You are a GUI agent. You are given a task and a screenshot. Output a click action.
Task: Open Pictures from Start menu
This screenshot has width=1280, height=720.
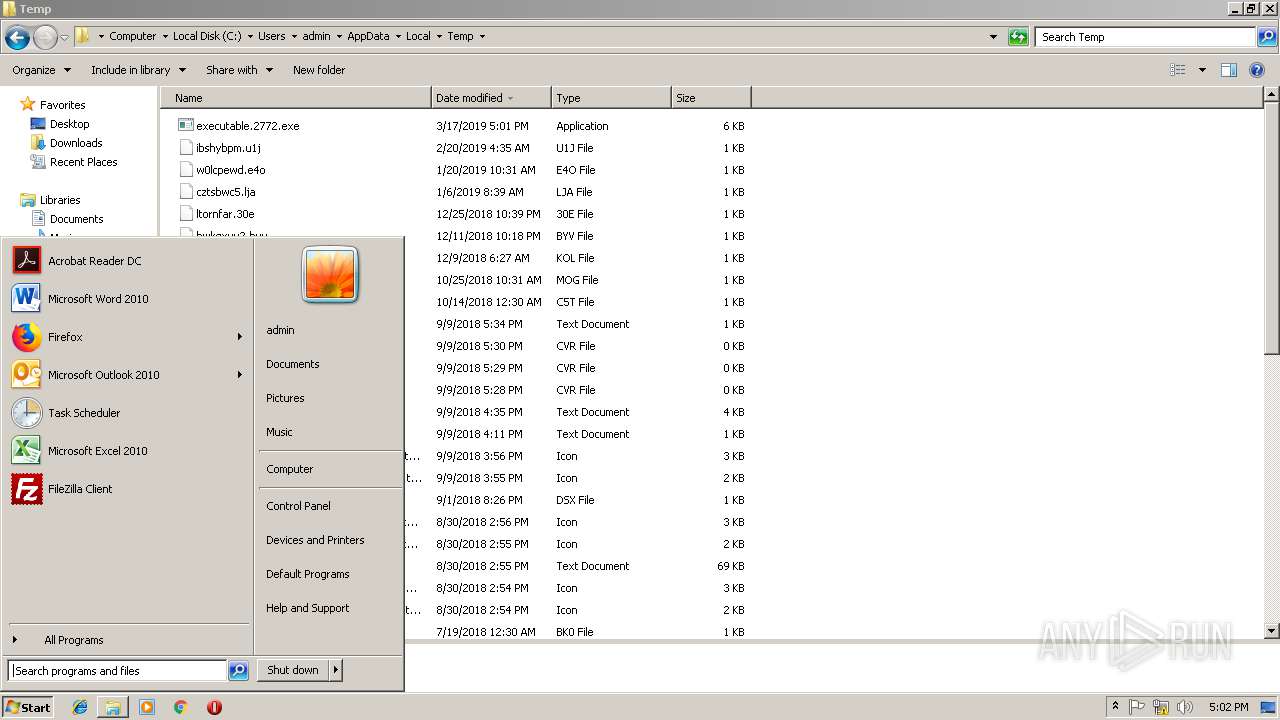pyautogui.click(x=285, y=398)
